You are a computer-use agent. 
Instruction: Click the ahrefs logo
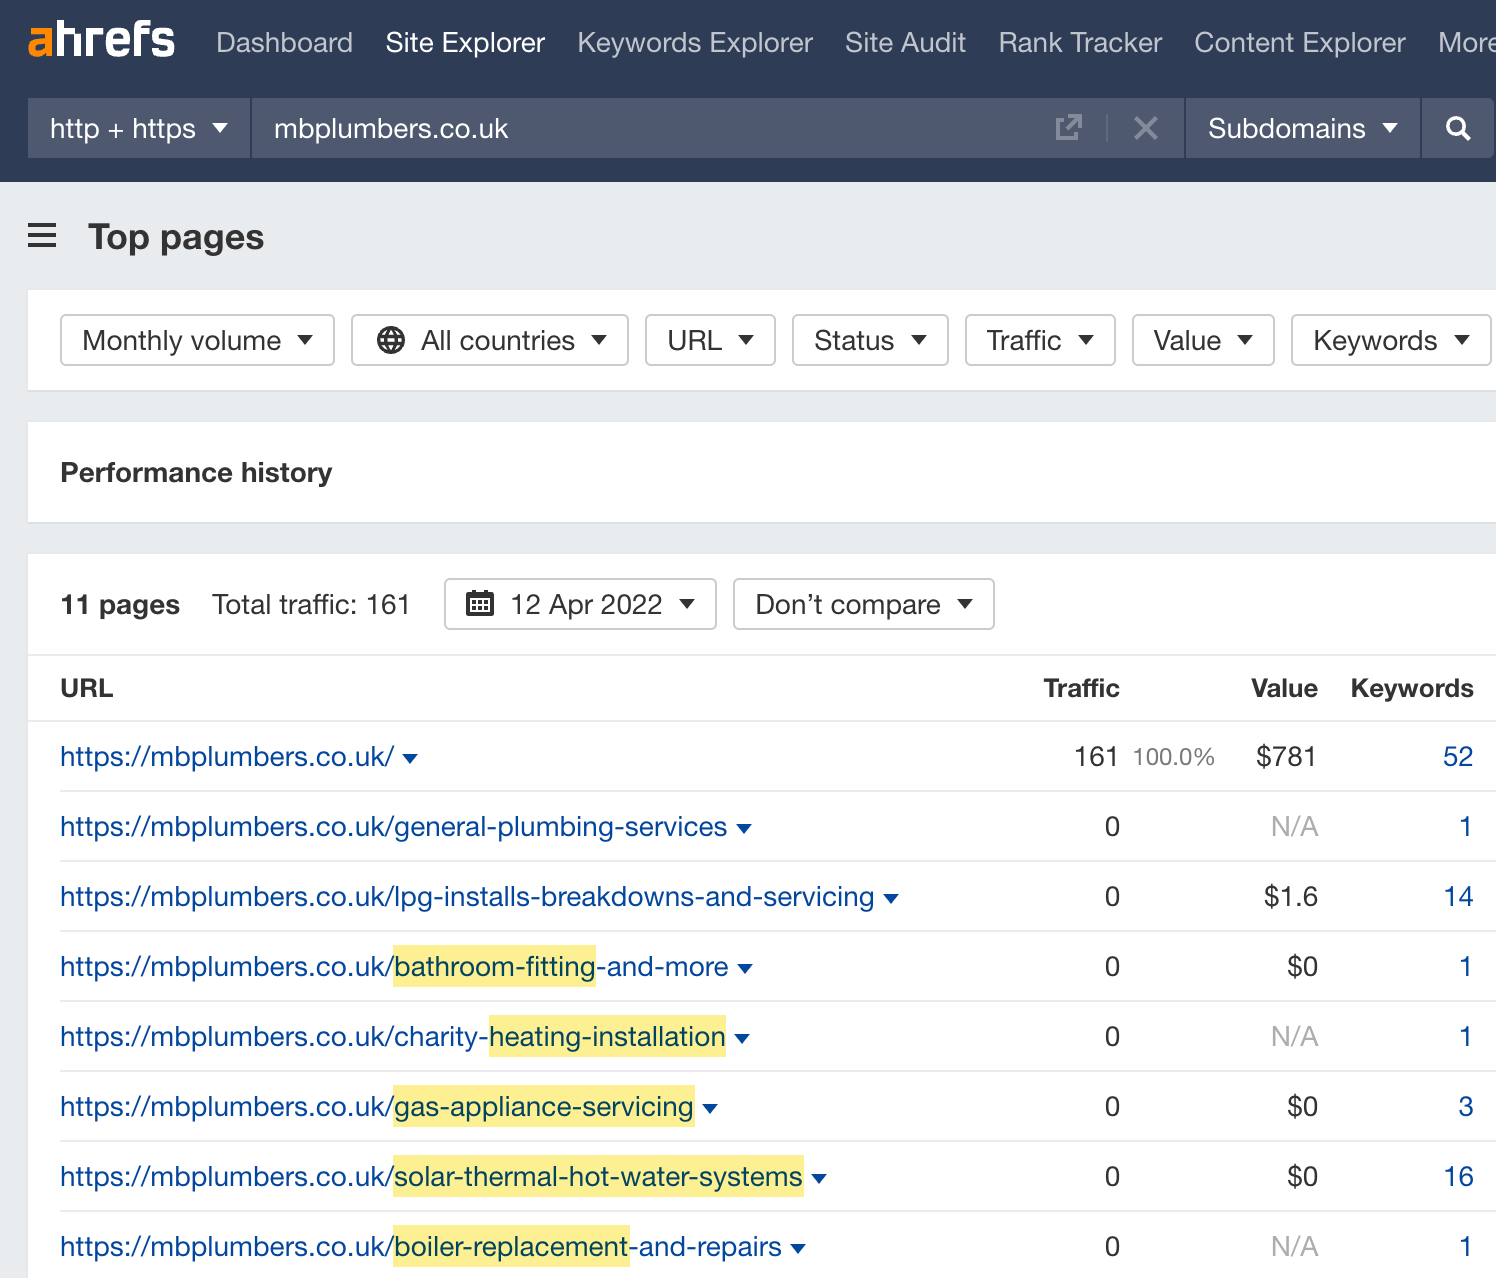(x=100, y=40)
